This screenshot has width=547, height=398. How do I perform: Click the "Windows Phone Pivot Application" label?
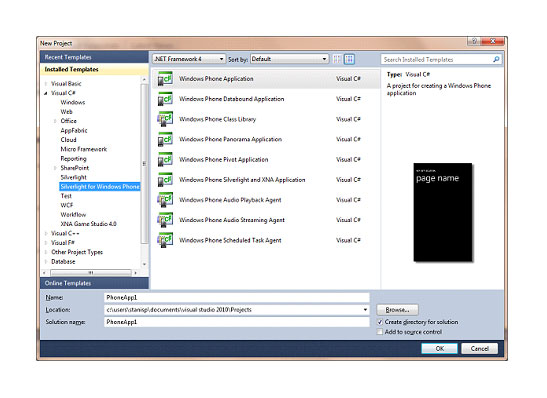click(x=224, y=159)
